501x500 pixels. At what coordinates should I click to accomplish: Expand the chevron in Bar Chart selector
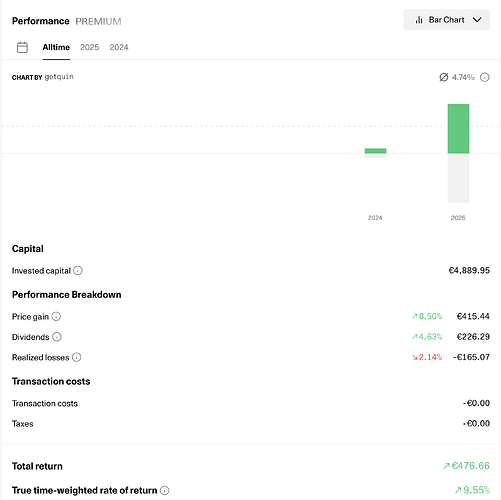(477, 20)
